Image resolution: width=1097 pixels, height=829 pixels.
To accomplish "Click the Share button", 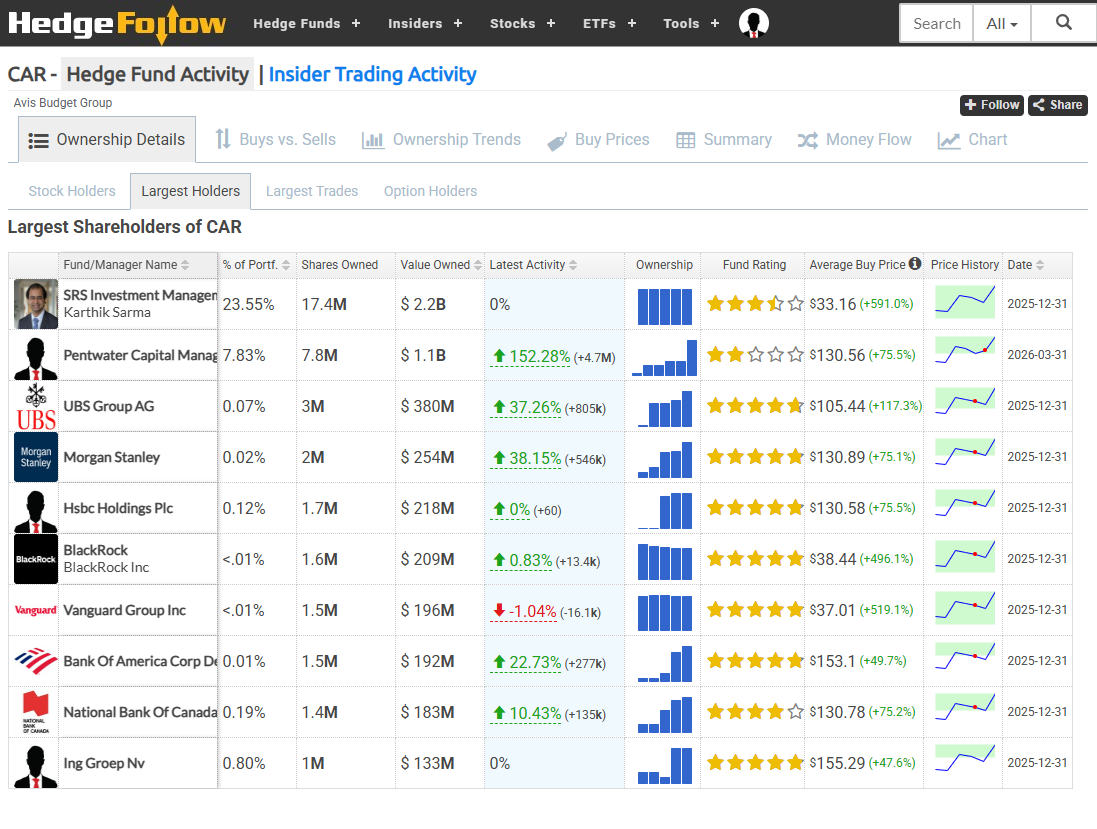I will coord(1057,105).
